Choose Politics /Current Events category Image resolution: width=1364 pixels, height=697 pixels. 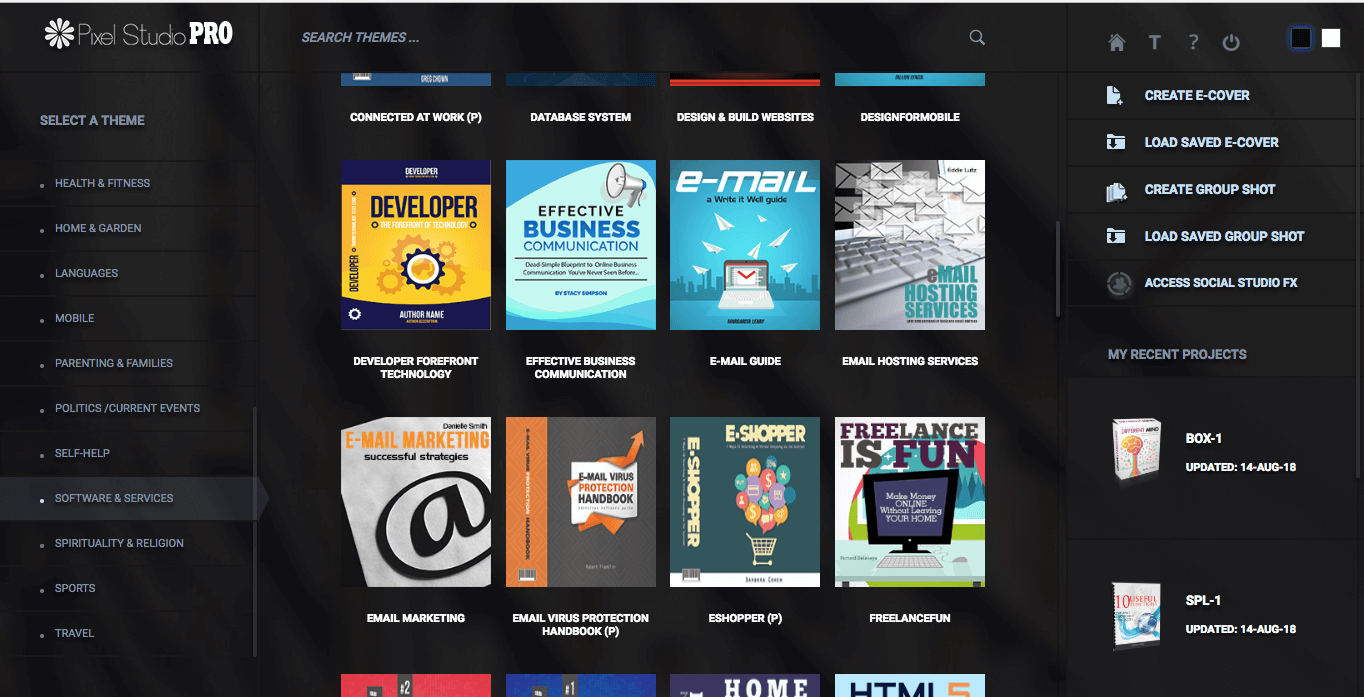[x=127, y=408]
